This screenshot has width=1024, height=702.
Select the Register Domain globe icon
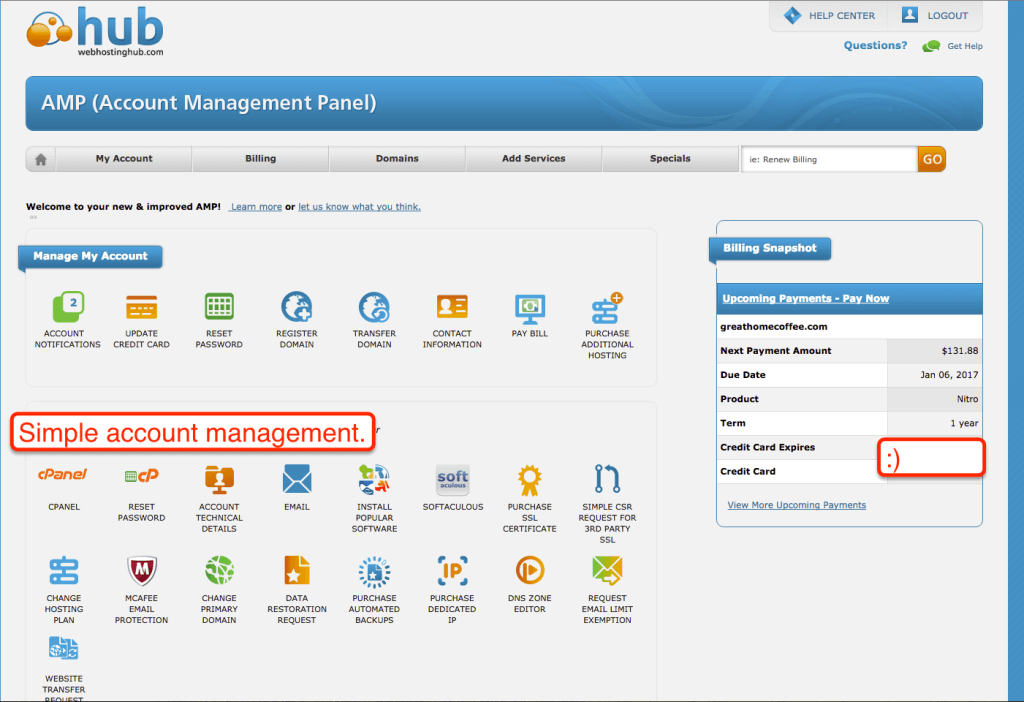(296, 307)
